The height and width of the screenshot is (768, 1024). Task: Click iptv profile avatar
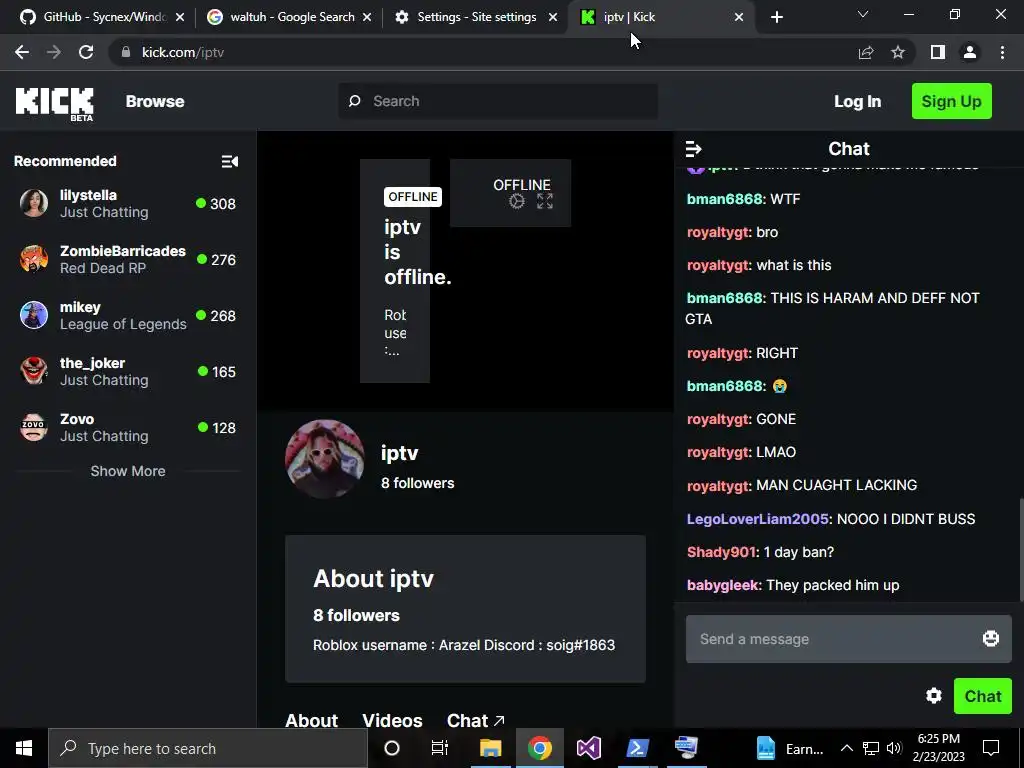[x=325, y=459]
